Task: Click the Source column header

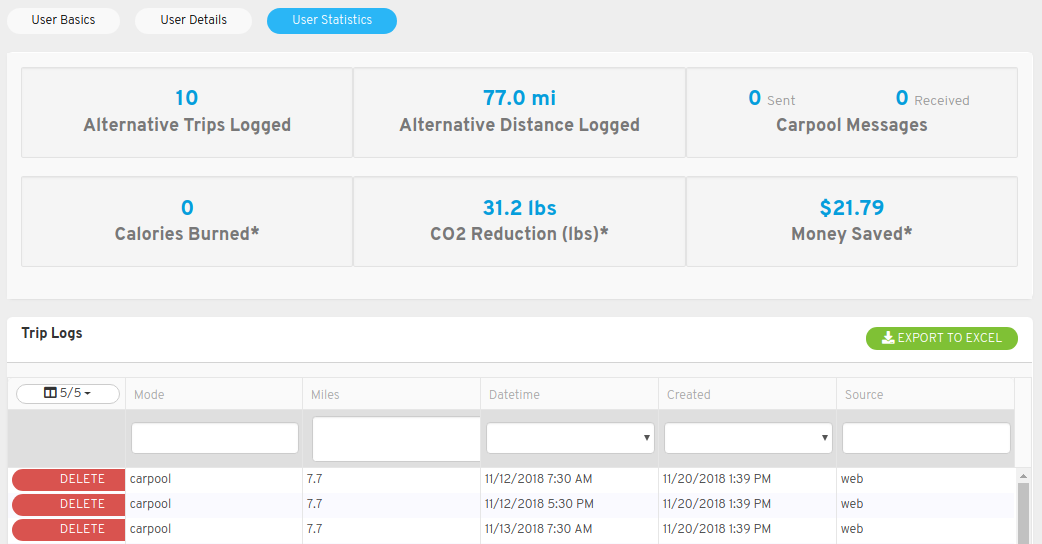Action: [x=925, y=395]
